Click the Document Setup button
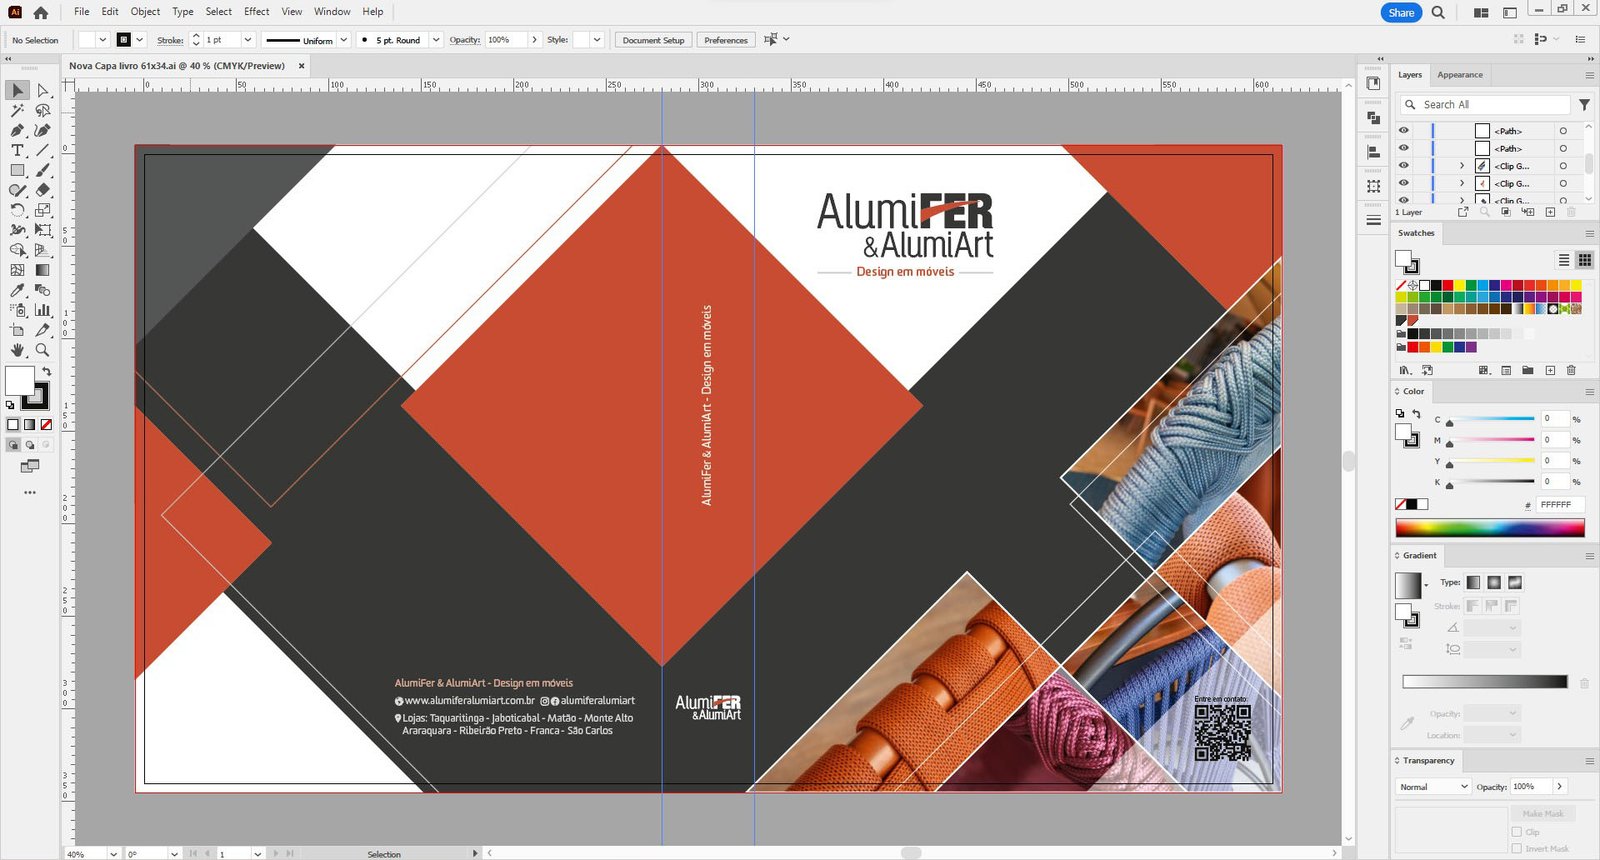 653,40
